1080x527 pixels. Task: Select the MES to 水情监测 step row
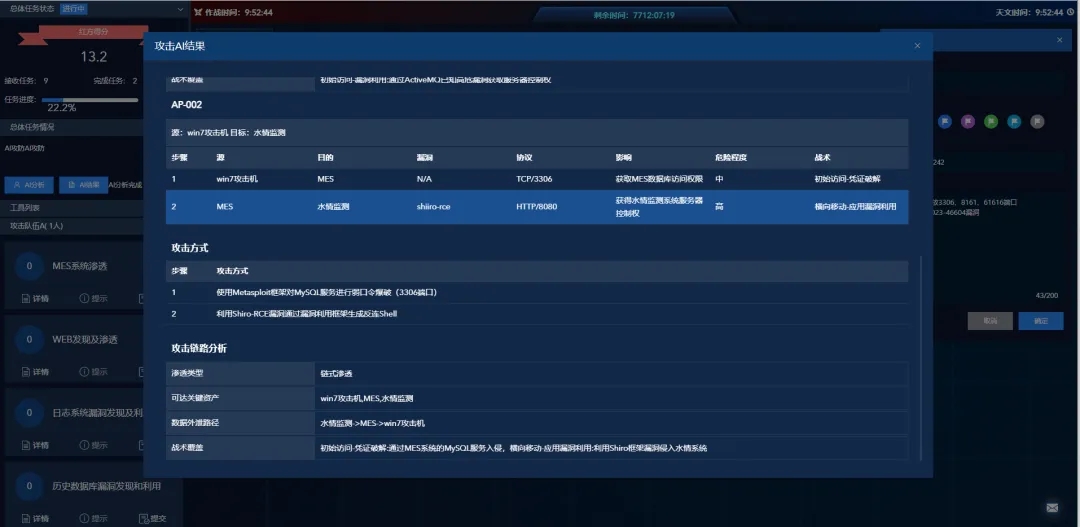coord(537,206)
